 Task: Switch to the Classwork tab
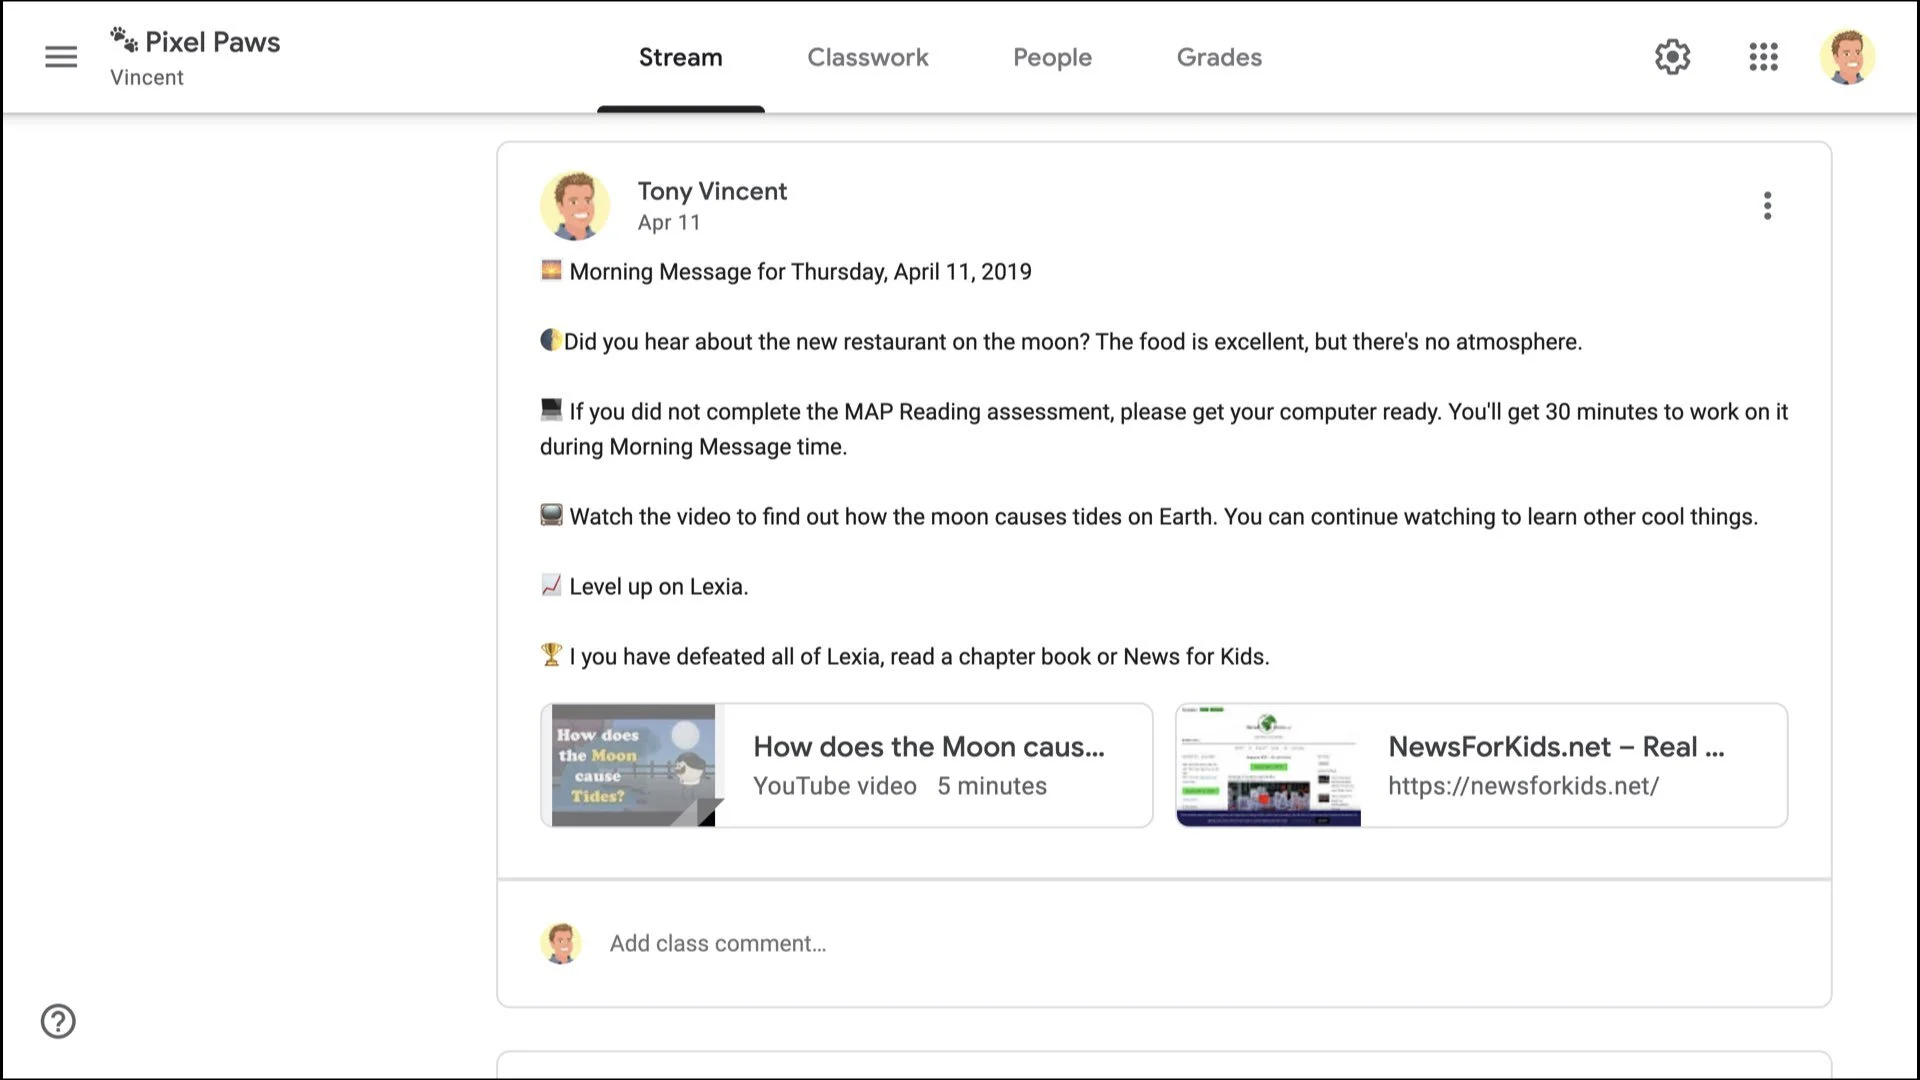pos(867,58)
